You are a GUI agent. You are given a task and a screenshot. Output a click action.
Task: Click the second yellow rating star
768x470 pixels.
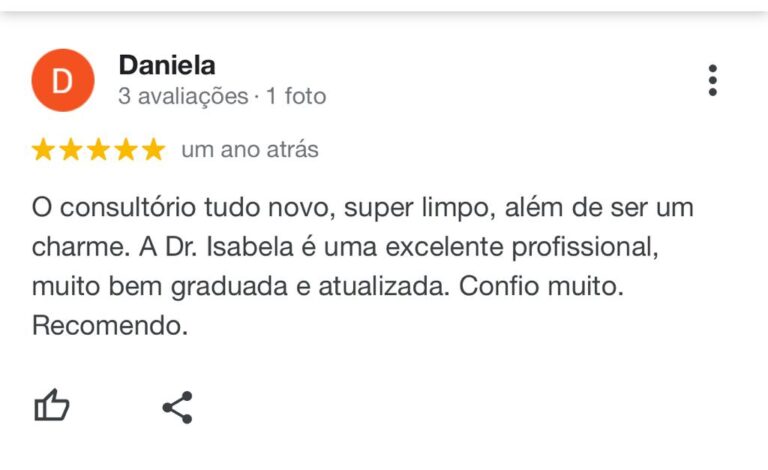[71, 150]
